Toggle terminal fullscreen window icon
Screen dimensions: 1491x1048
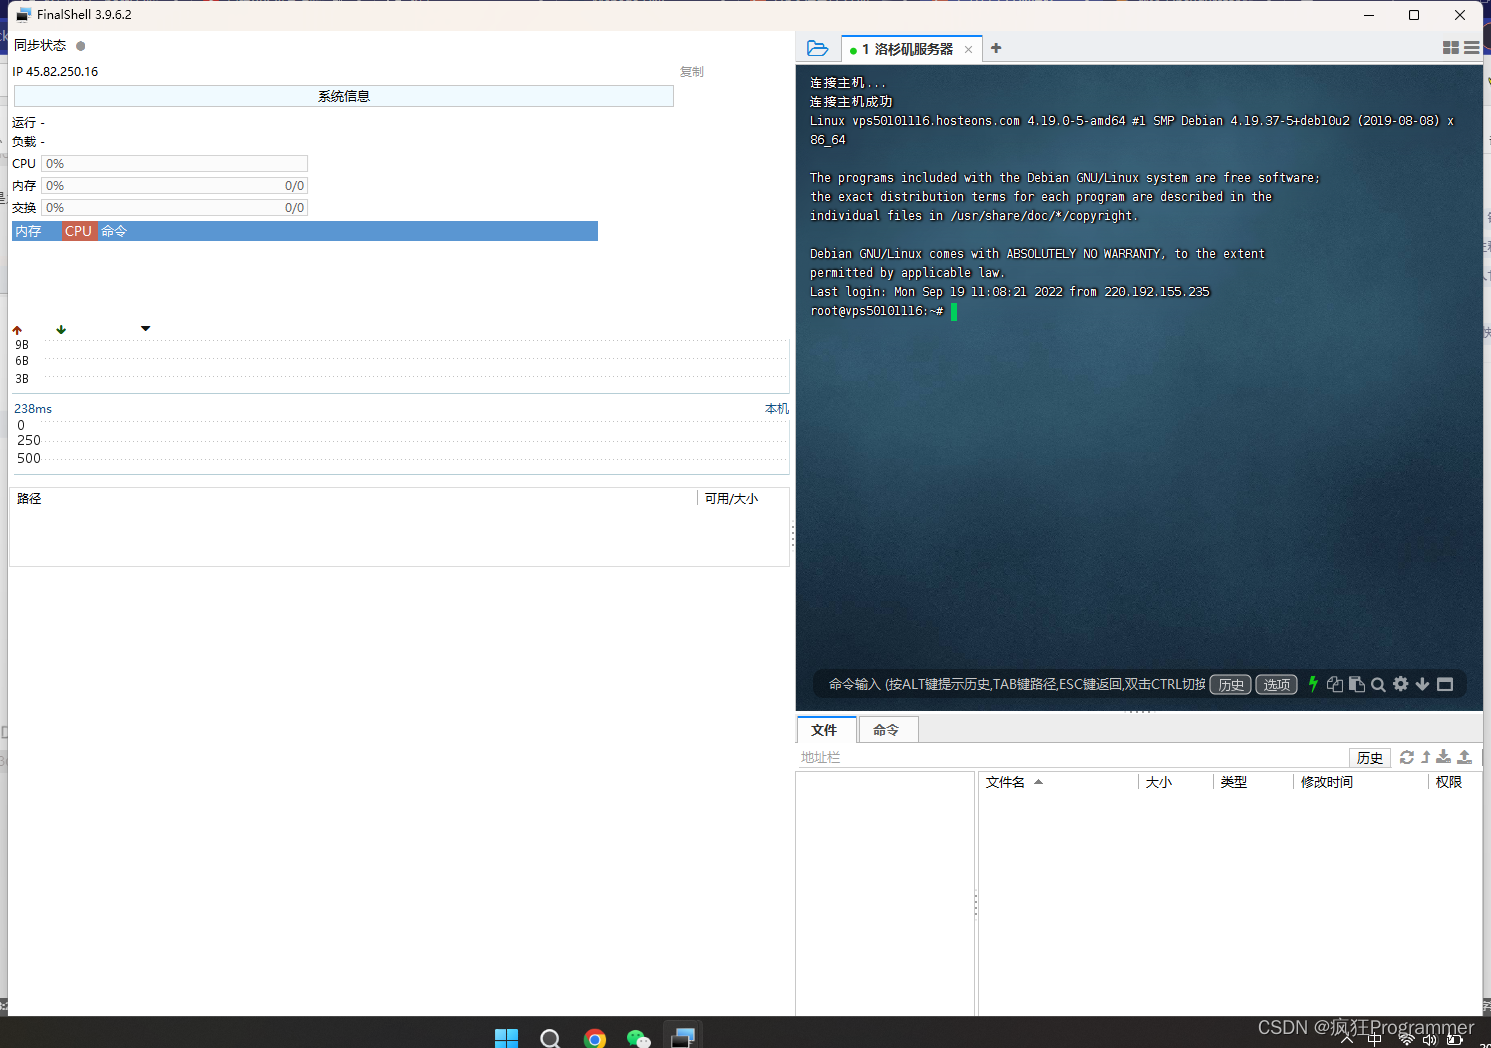click(1445, 685)
